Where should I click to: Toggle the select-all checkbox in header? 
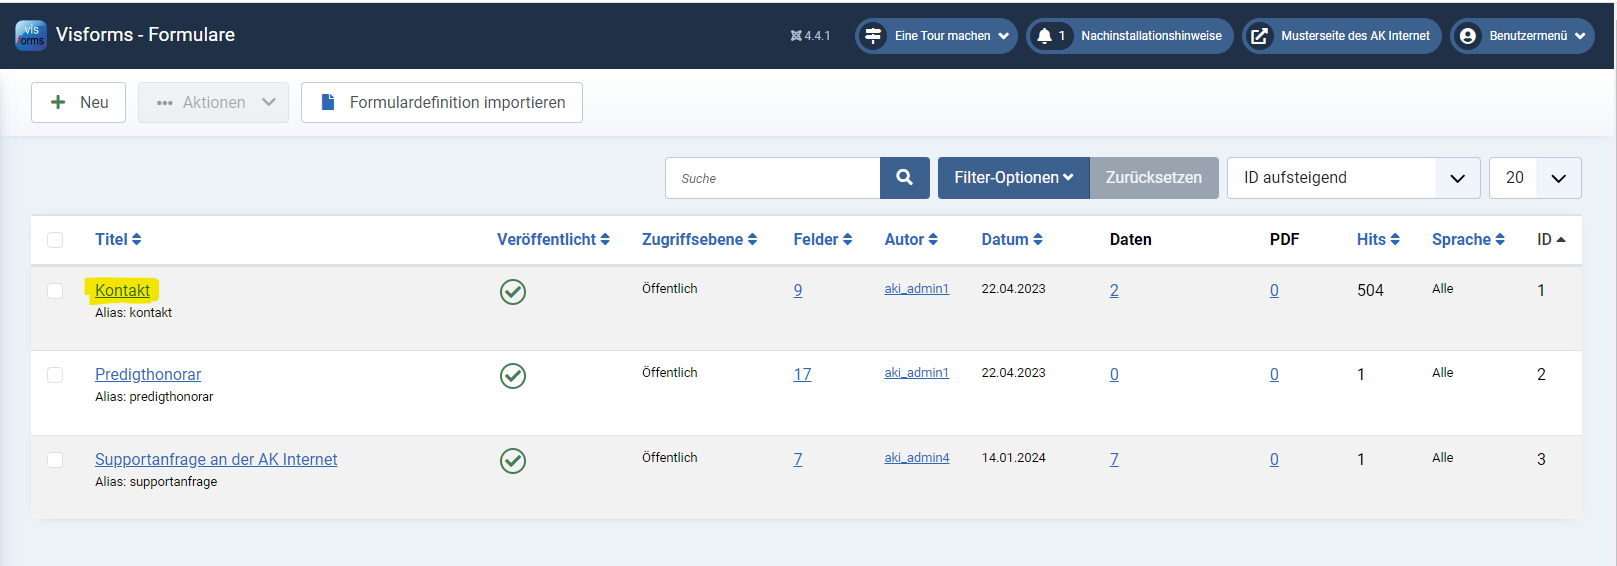pyautogui.click(x=55, y=240)
